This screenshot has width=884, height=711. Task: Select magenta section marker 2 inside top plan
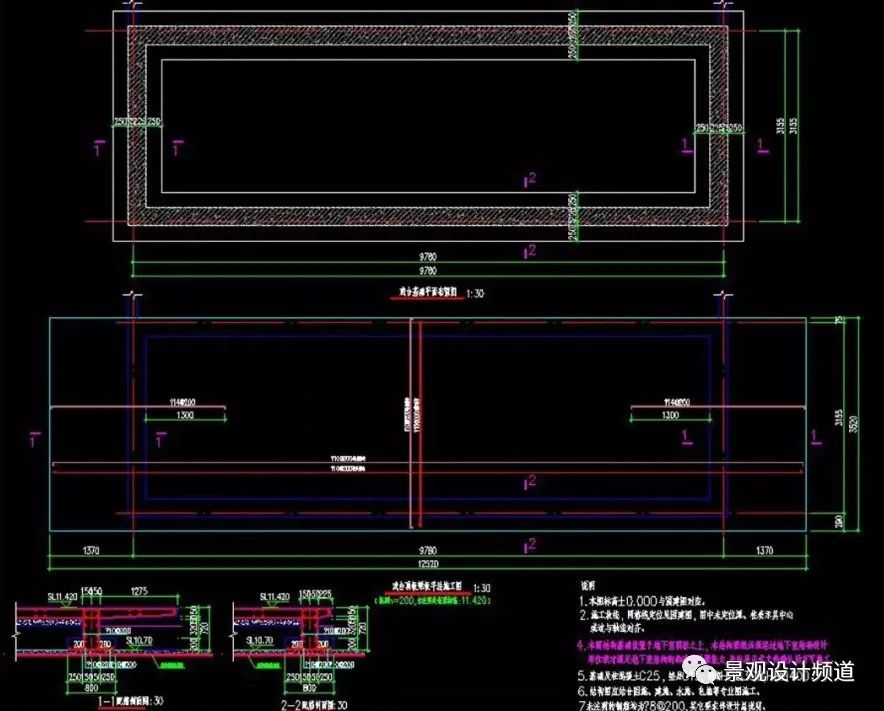[531, 179]
